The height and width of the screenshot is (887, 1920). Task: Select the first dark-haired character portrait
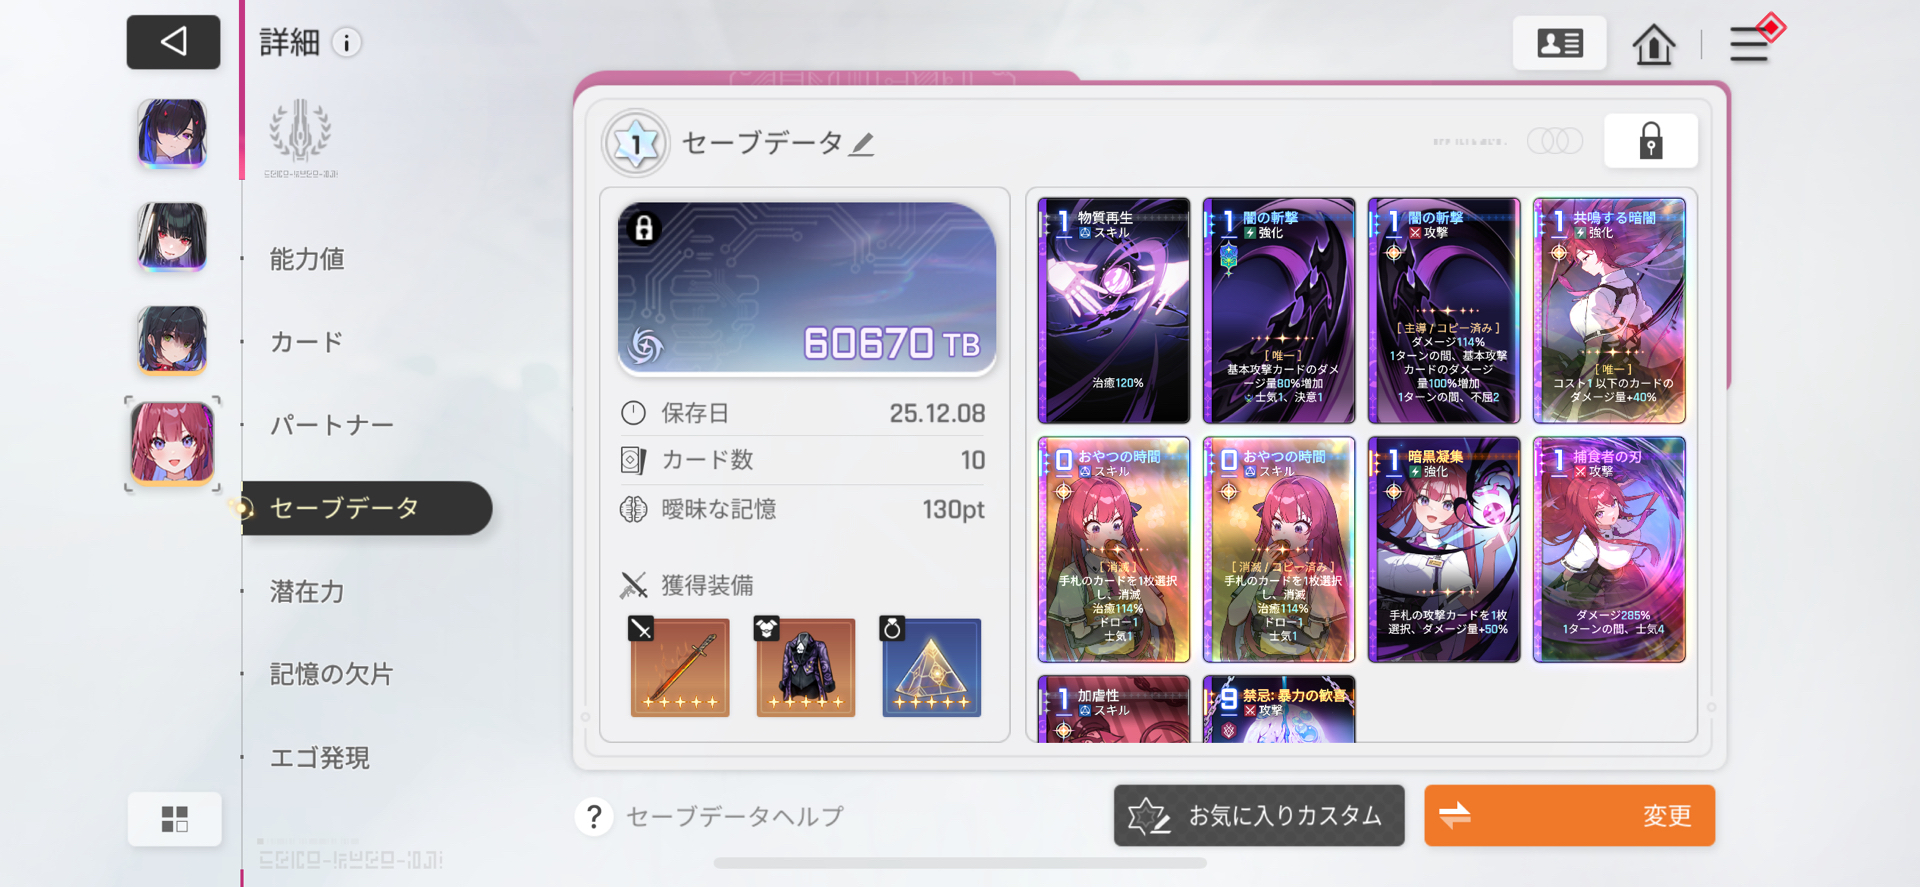[173, 133]
